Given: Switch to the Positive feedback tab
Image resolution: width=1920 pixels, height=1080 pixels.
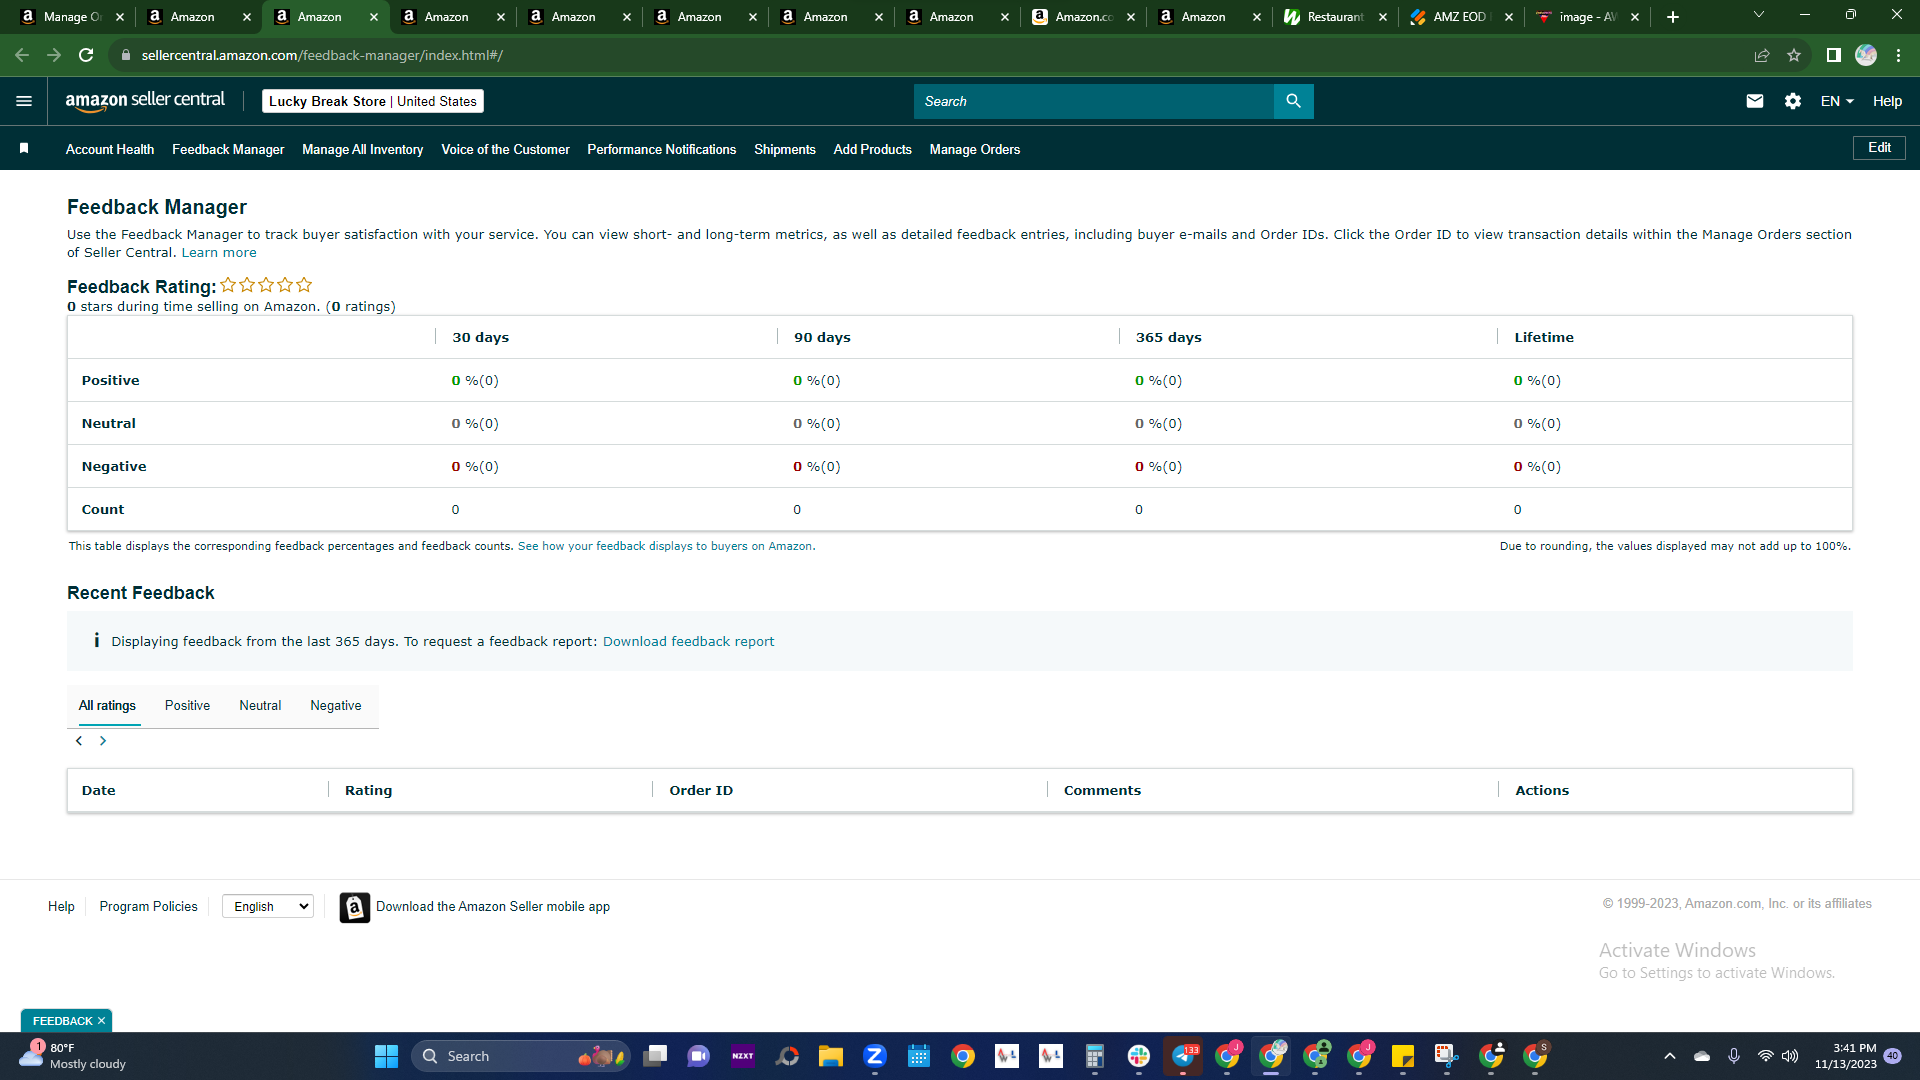Looking at the screenshot, I should [187, 705].
